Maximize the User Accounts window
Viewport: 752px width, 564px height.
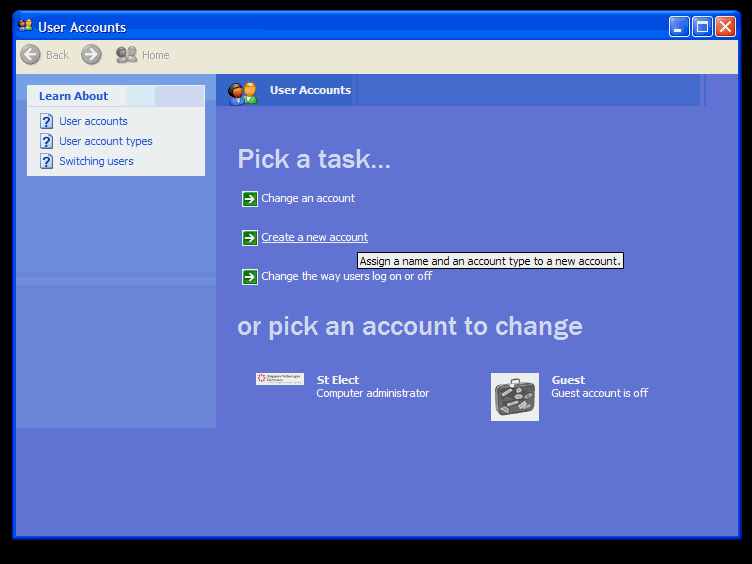pos(702,27)
